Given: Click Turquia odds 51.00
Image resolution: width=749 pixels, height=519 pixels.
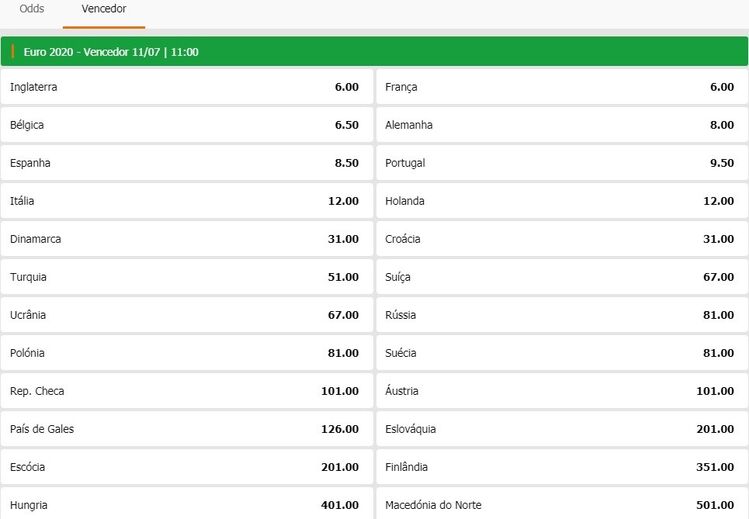Looking at the screenshot, I should click(186, 277).
